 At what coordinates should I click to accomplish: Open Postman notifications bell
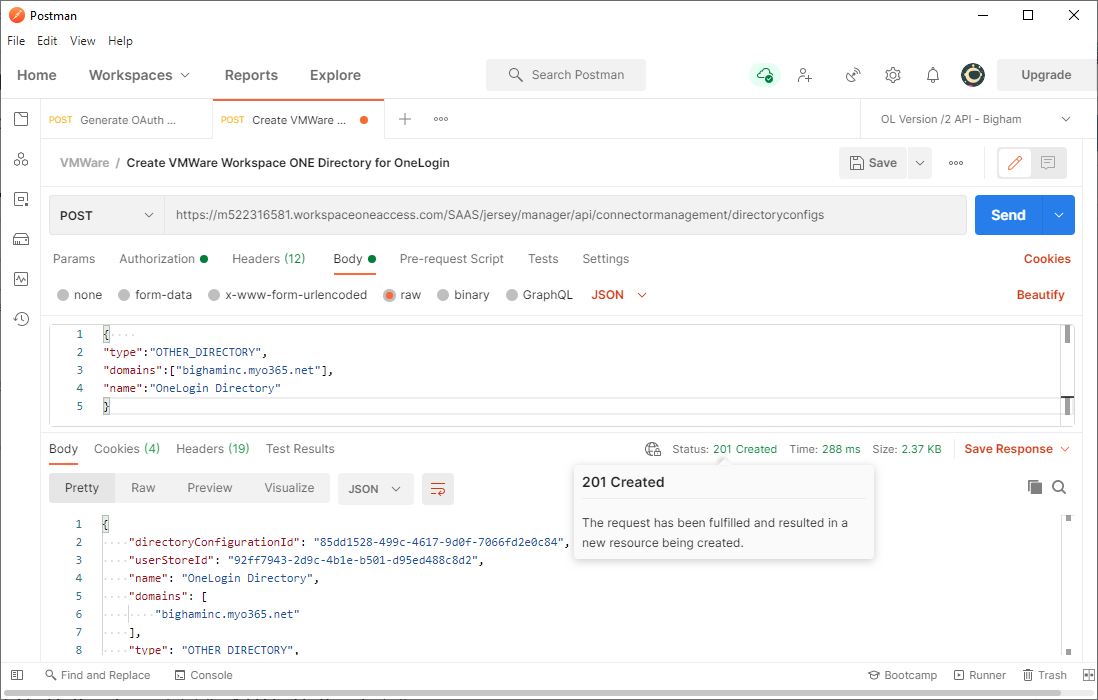tap(932, 75)
